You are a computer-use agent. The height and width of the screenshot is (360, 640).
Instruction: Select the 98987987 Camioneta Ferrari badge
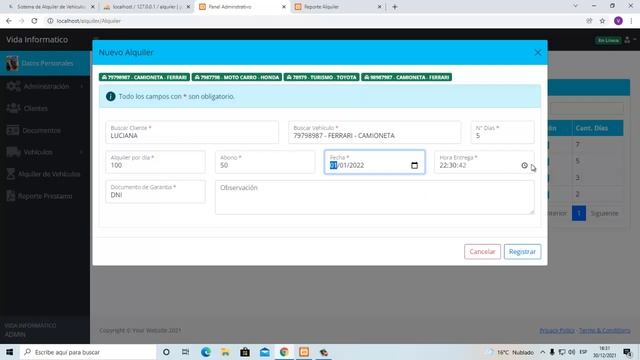pyautogui.click(x=407, y=77)
